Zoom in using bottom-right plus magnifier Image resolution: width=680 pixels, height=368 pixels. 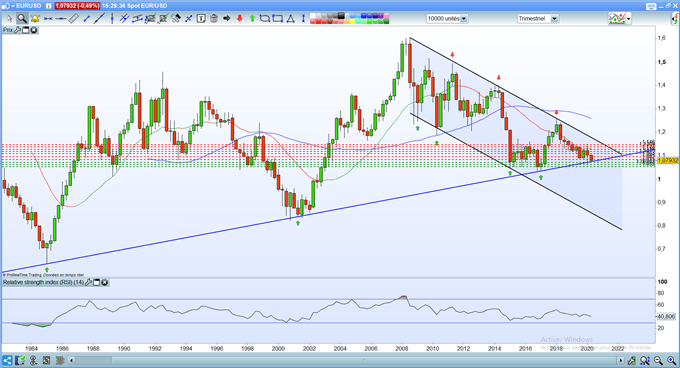[x=672, y=360]
